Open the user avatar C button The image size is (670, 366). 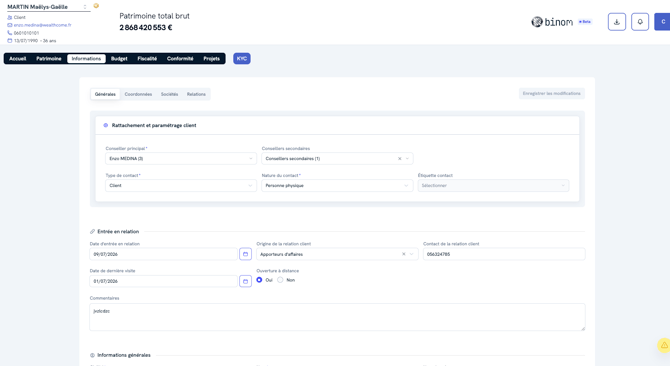[663, 22]
